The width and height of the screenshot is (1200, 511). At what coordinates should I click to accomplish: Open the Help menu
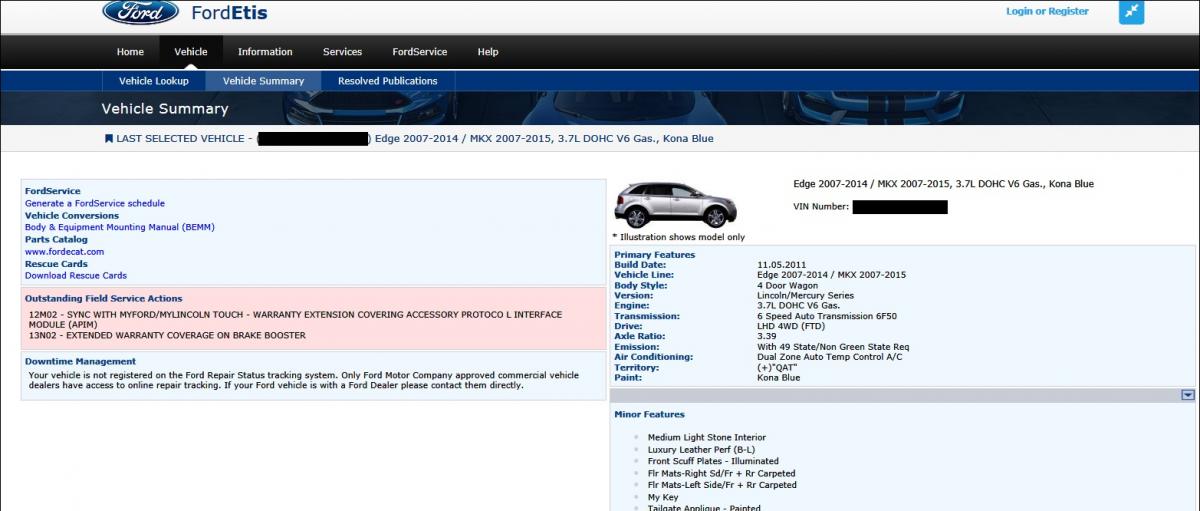point(488,52)
